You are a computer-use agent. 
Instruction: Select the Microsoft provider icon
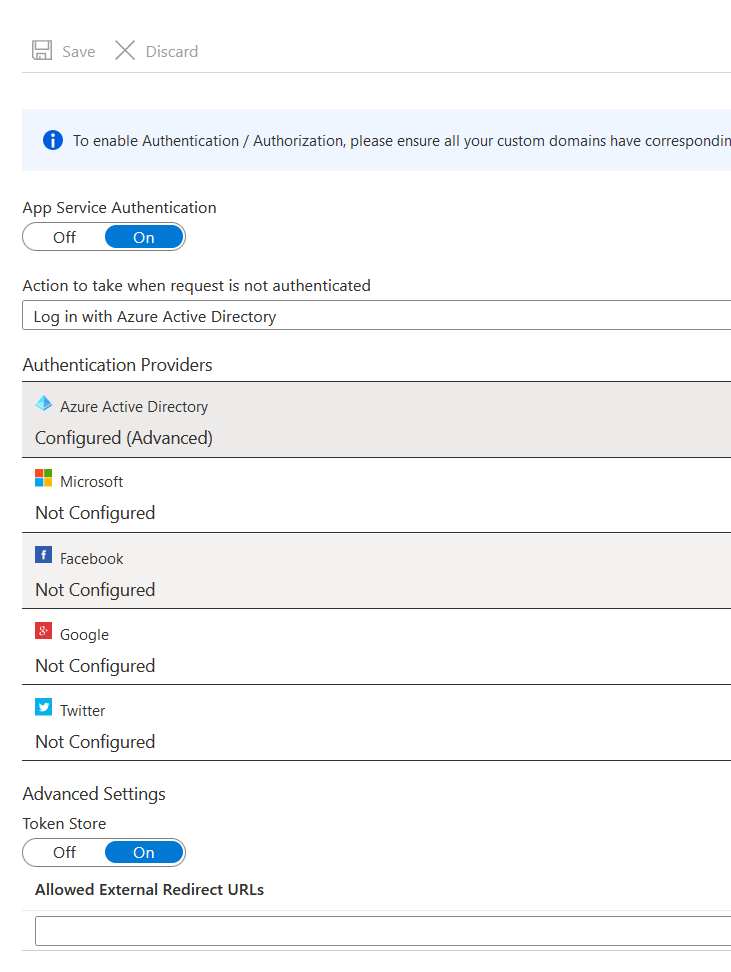[44, 479]
